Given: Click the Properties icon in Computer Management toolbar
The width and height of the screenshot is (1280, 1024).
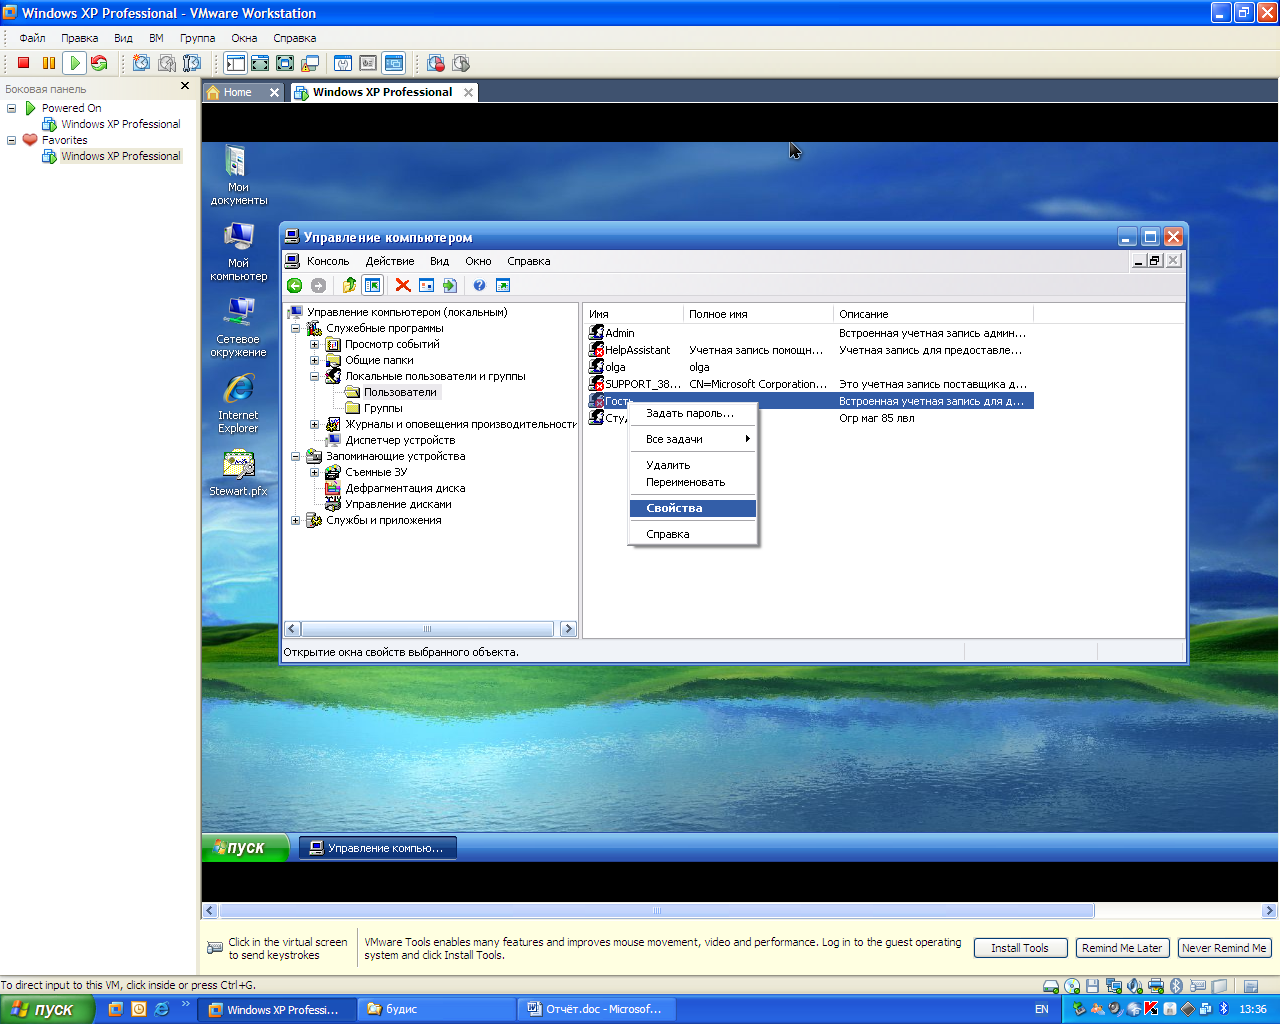Looking at the screenshot, I should (x=427, y=285).
